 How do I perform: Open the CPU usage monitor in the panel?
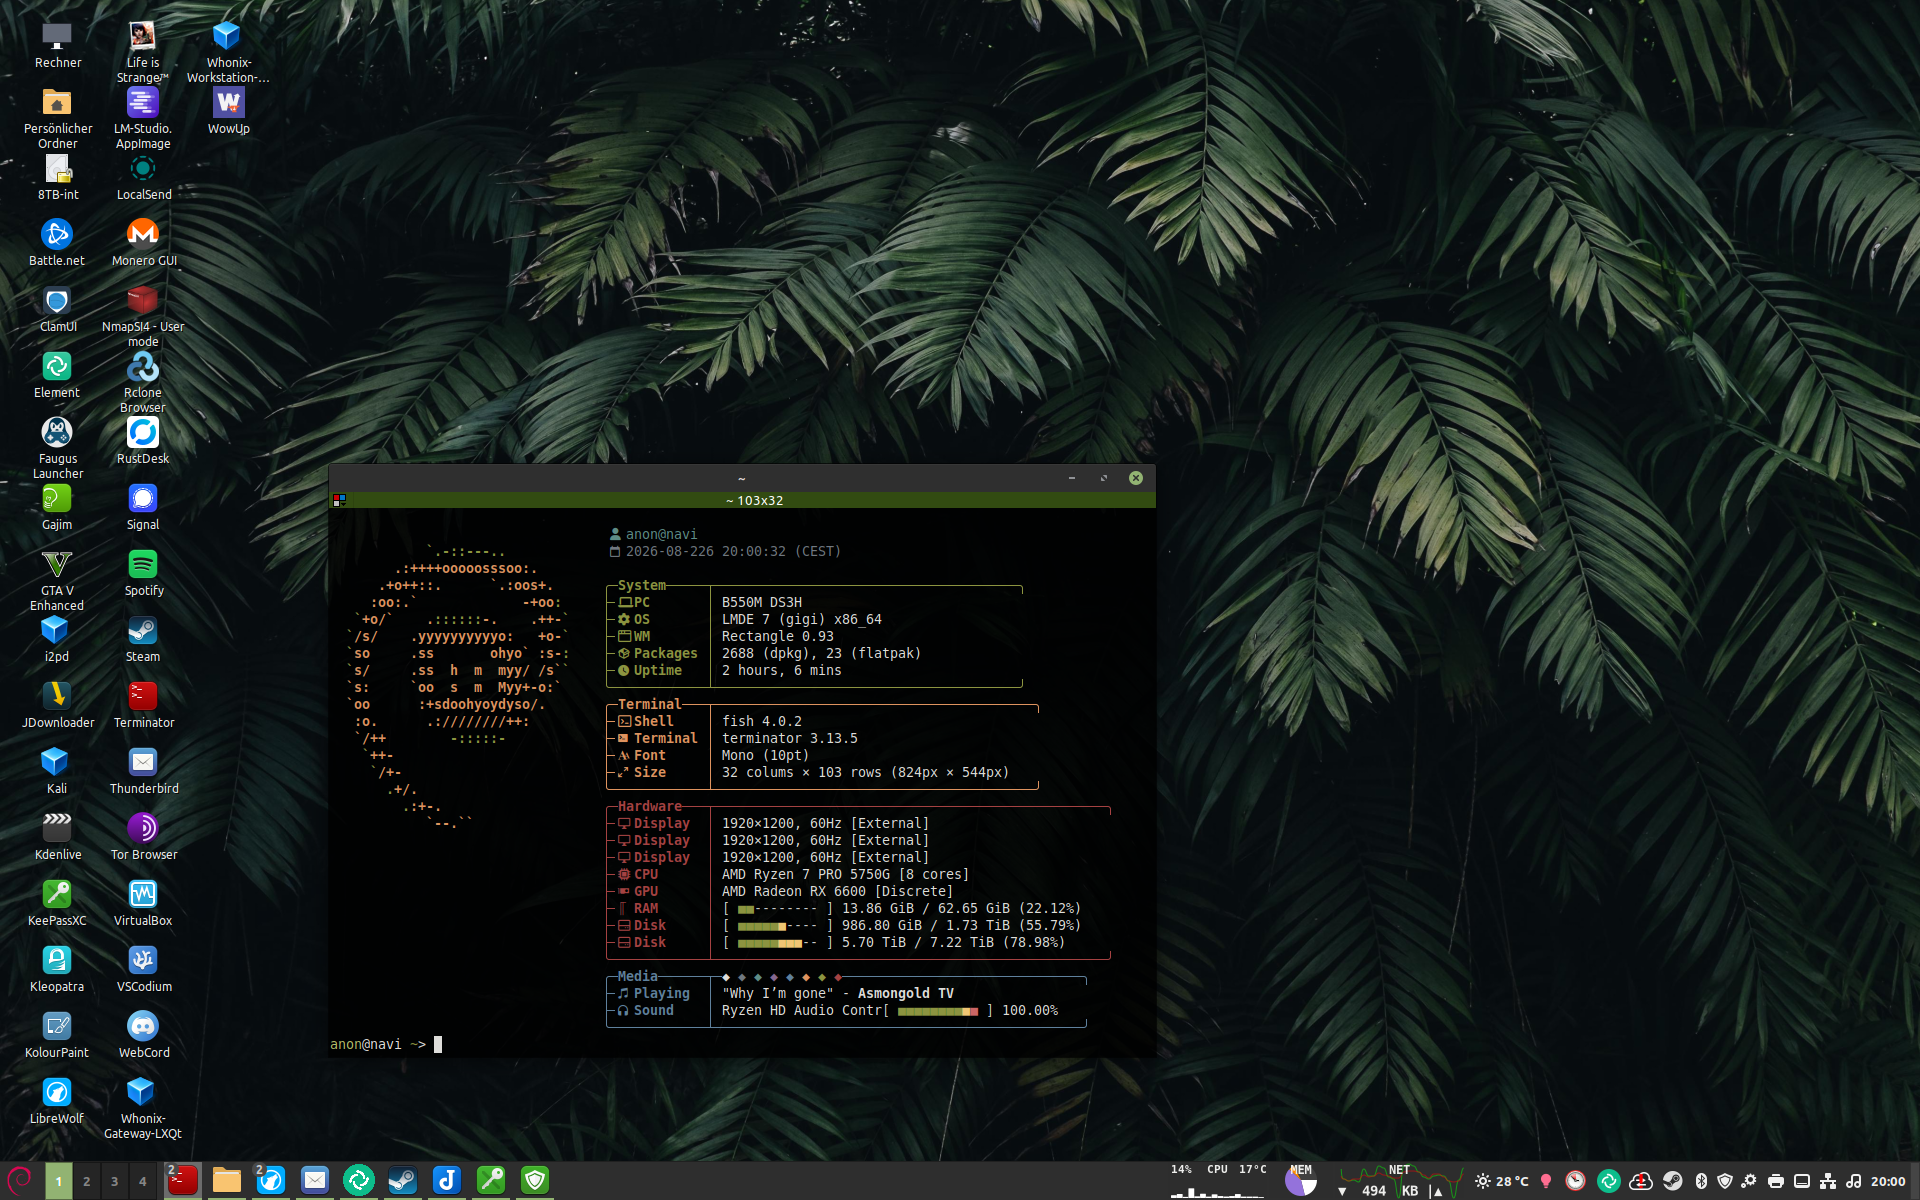pyautogui.click(x=1218, y=1181)
